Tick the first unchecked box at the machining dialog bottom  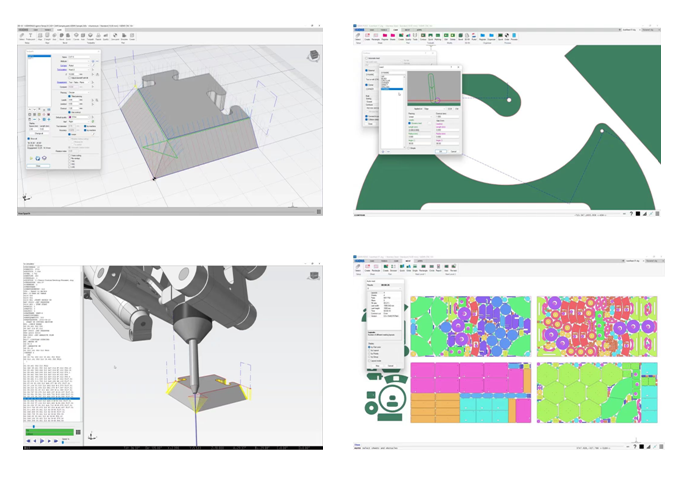coord(71,155)
